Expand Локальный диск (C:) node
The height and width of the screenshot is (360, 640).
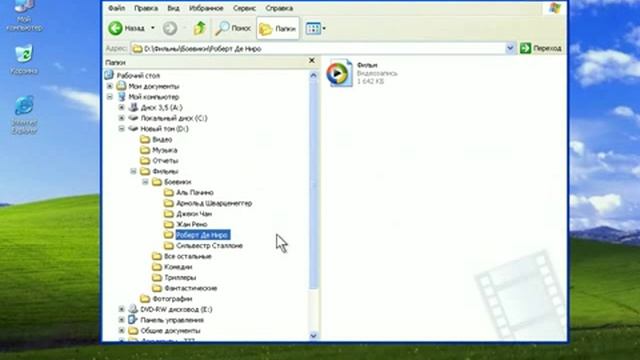pyautogui.click(x=122, y=118)
